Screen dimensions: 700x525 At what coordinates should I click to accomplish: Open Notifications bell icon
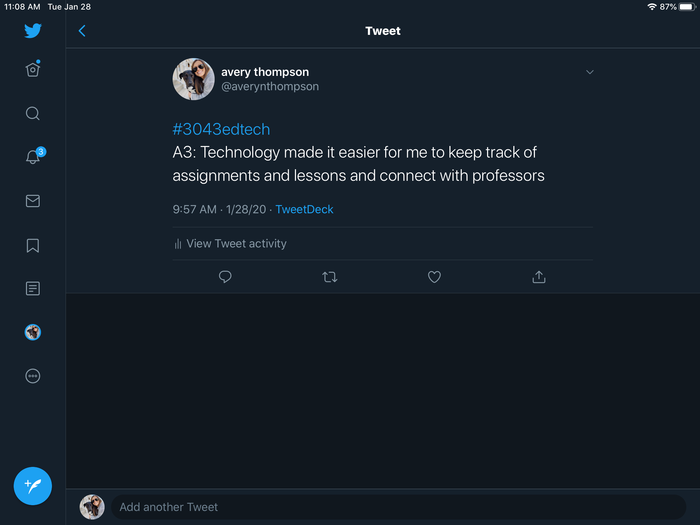coord(33,157)
